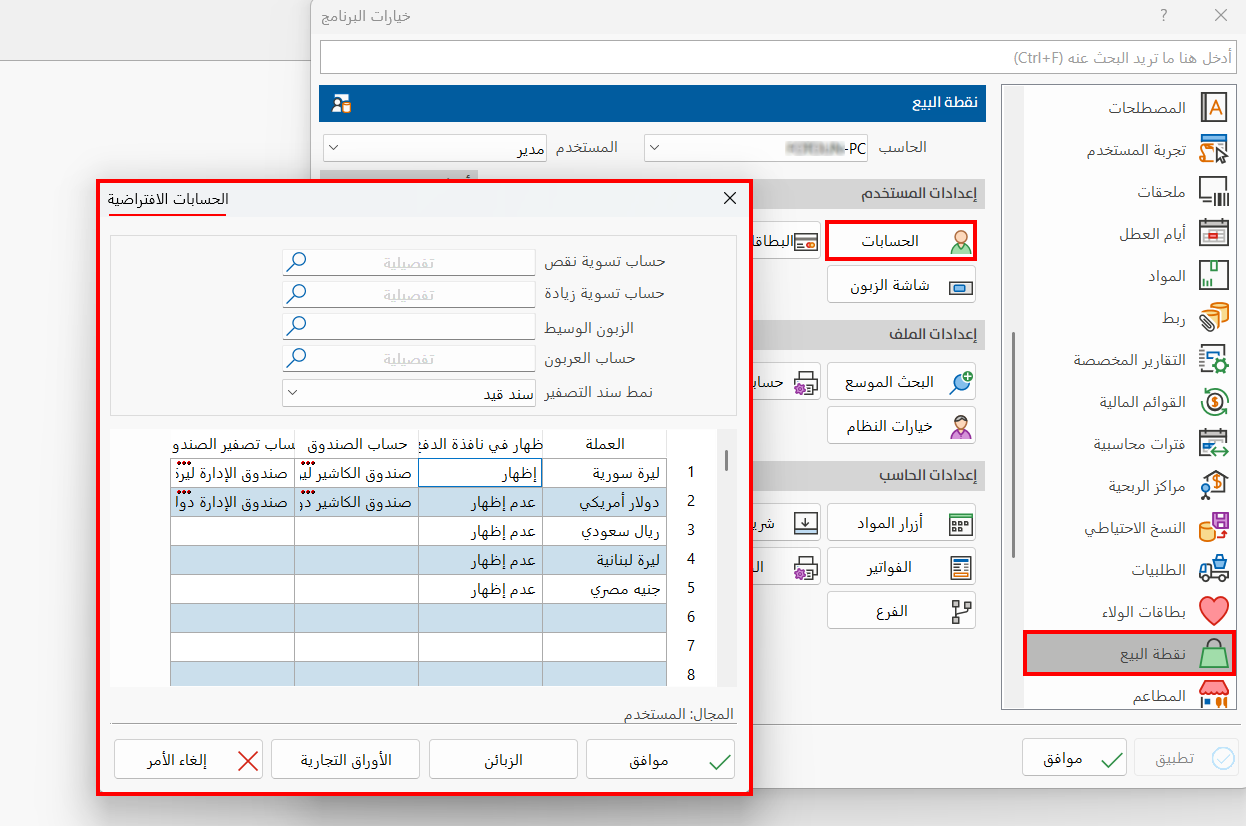Toggle إظهار display for ليرة سورية currency

480,473
